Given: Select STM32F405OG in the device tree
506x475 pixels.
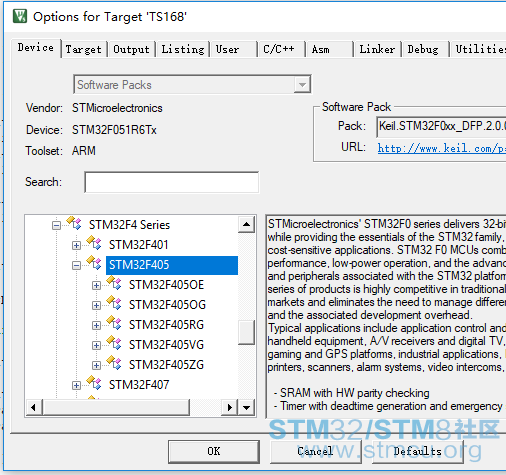Looking at the screenshot, I should point(167,305).
